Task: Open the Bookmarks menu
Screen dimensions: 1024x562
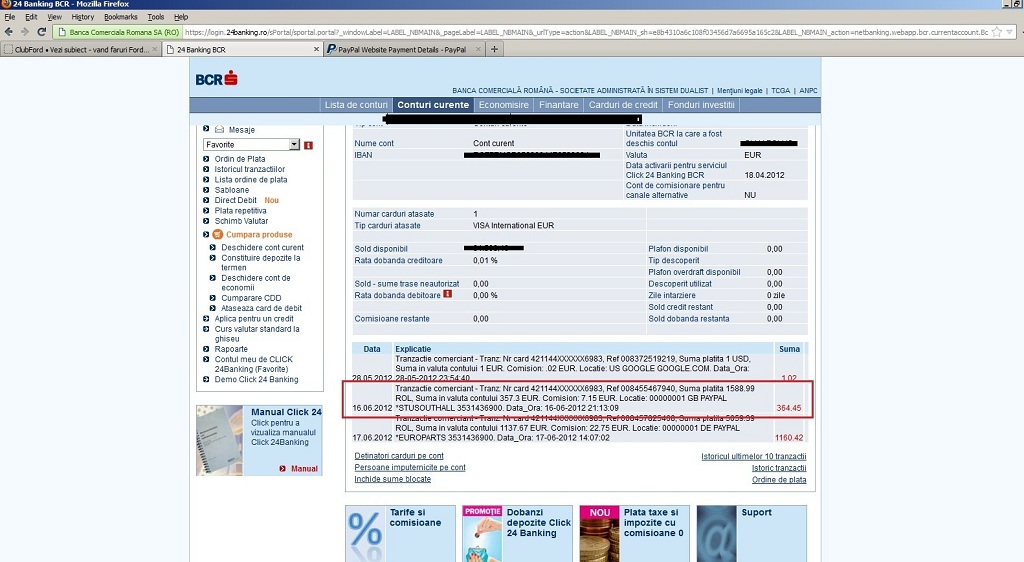Action: click(x=121, y=17)
